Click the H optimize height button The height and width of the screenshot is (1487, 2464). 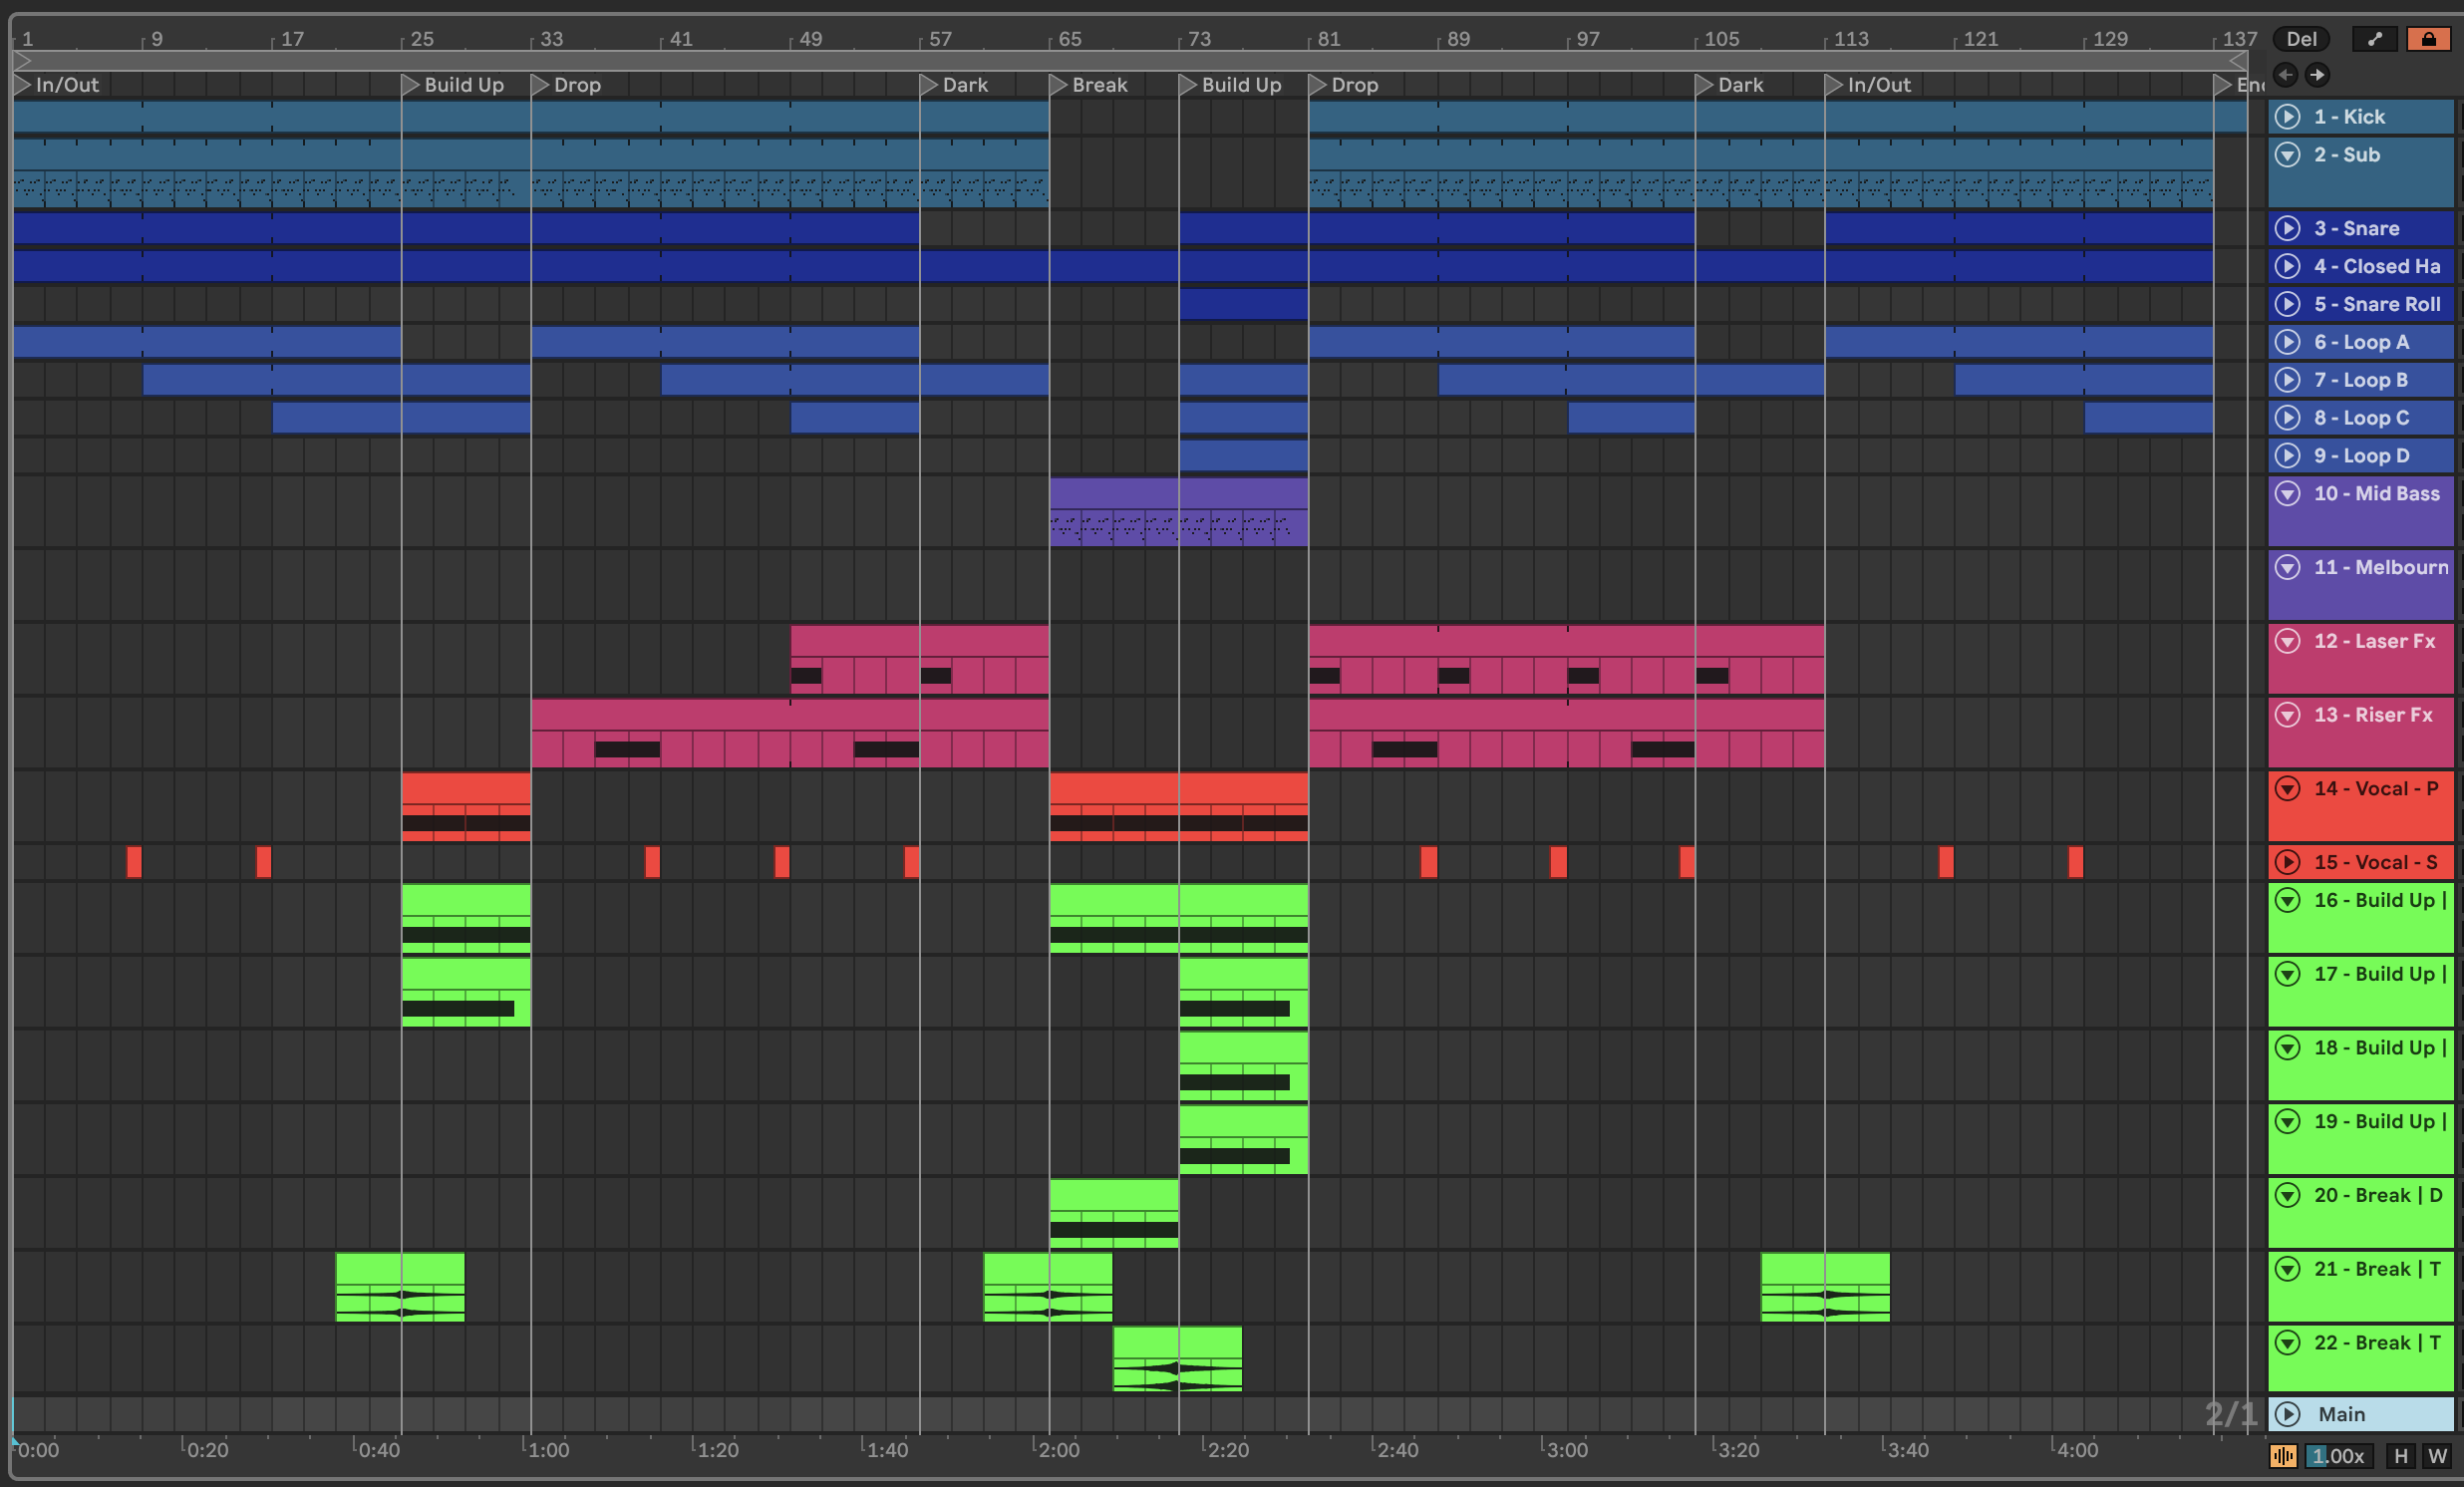tap(2400, 1456)
